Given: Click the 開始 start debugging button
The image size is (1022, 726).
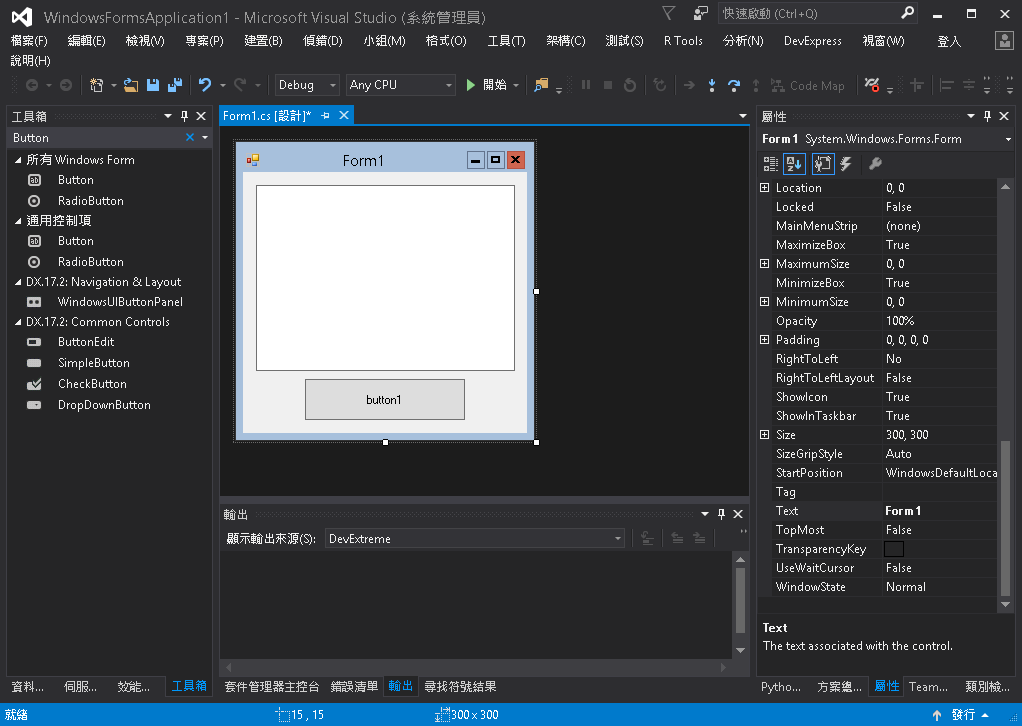Looking at the screenshot, I should (x=486, y=85).
